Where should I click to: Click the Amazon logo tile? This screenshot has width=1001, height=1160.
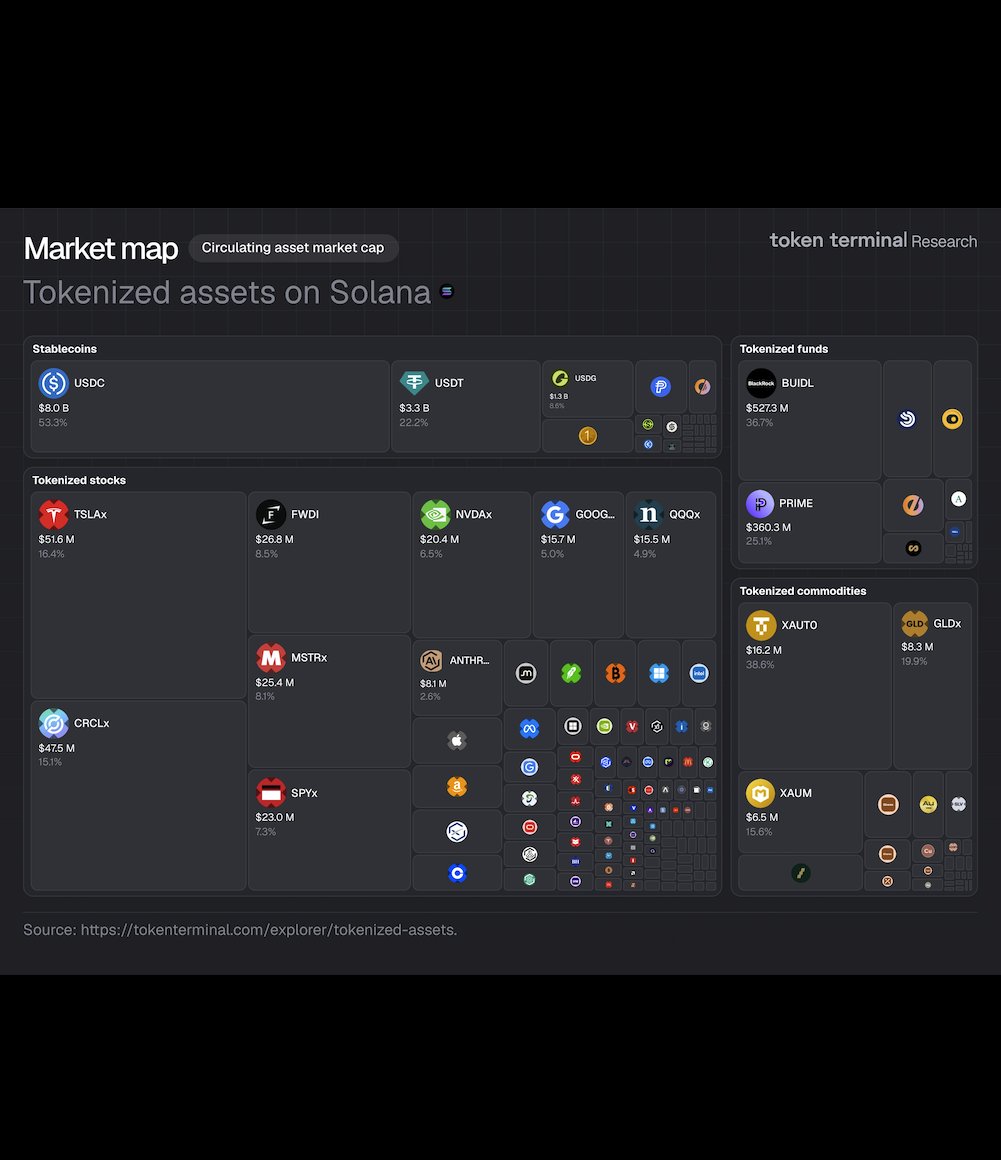coord(457,786)
